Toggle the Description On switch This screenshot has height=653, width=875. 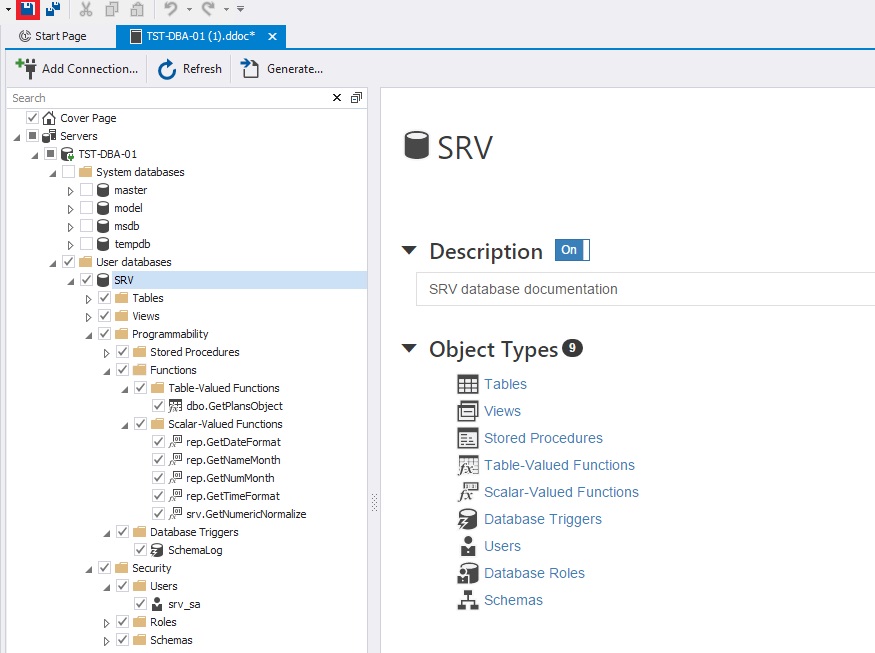pyautogui.click(x=572, y=250)
